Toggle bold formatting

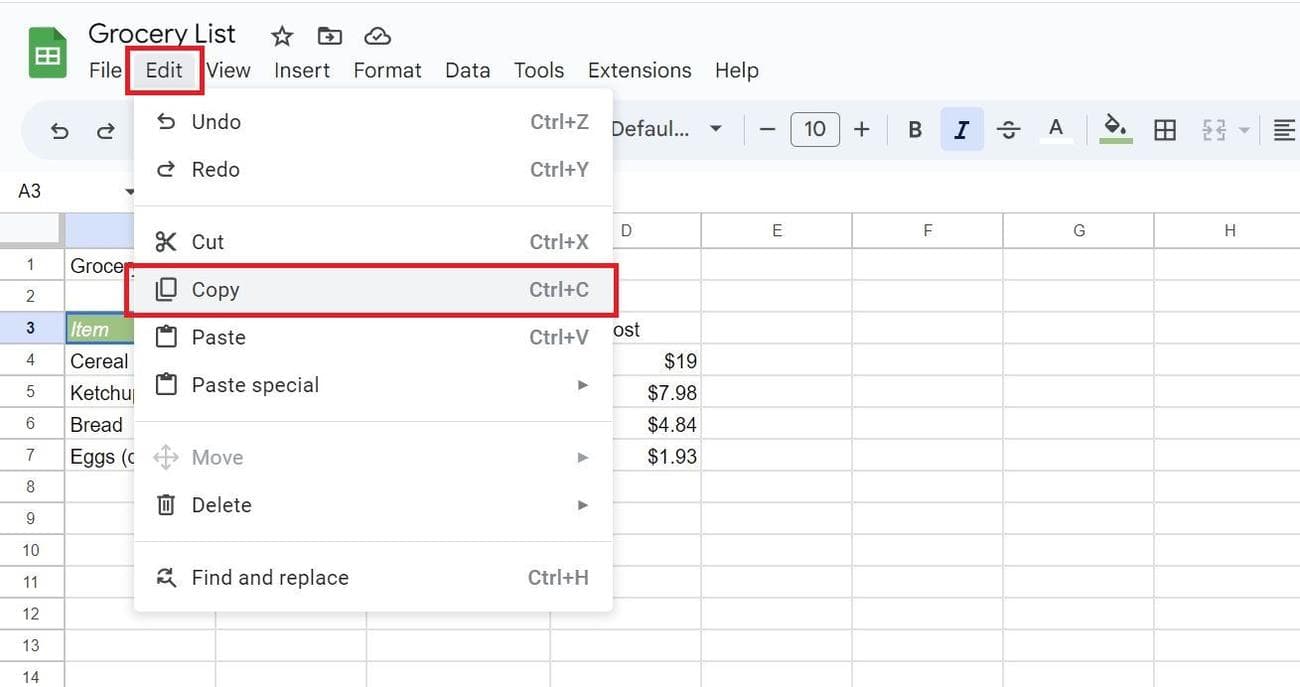click(x=914, y=130)
